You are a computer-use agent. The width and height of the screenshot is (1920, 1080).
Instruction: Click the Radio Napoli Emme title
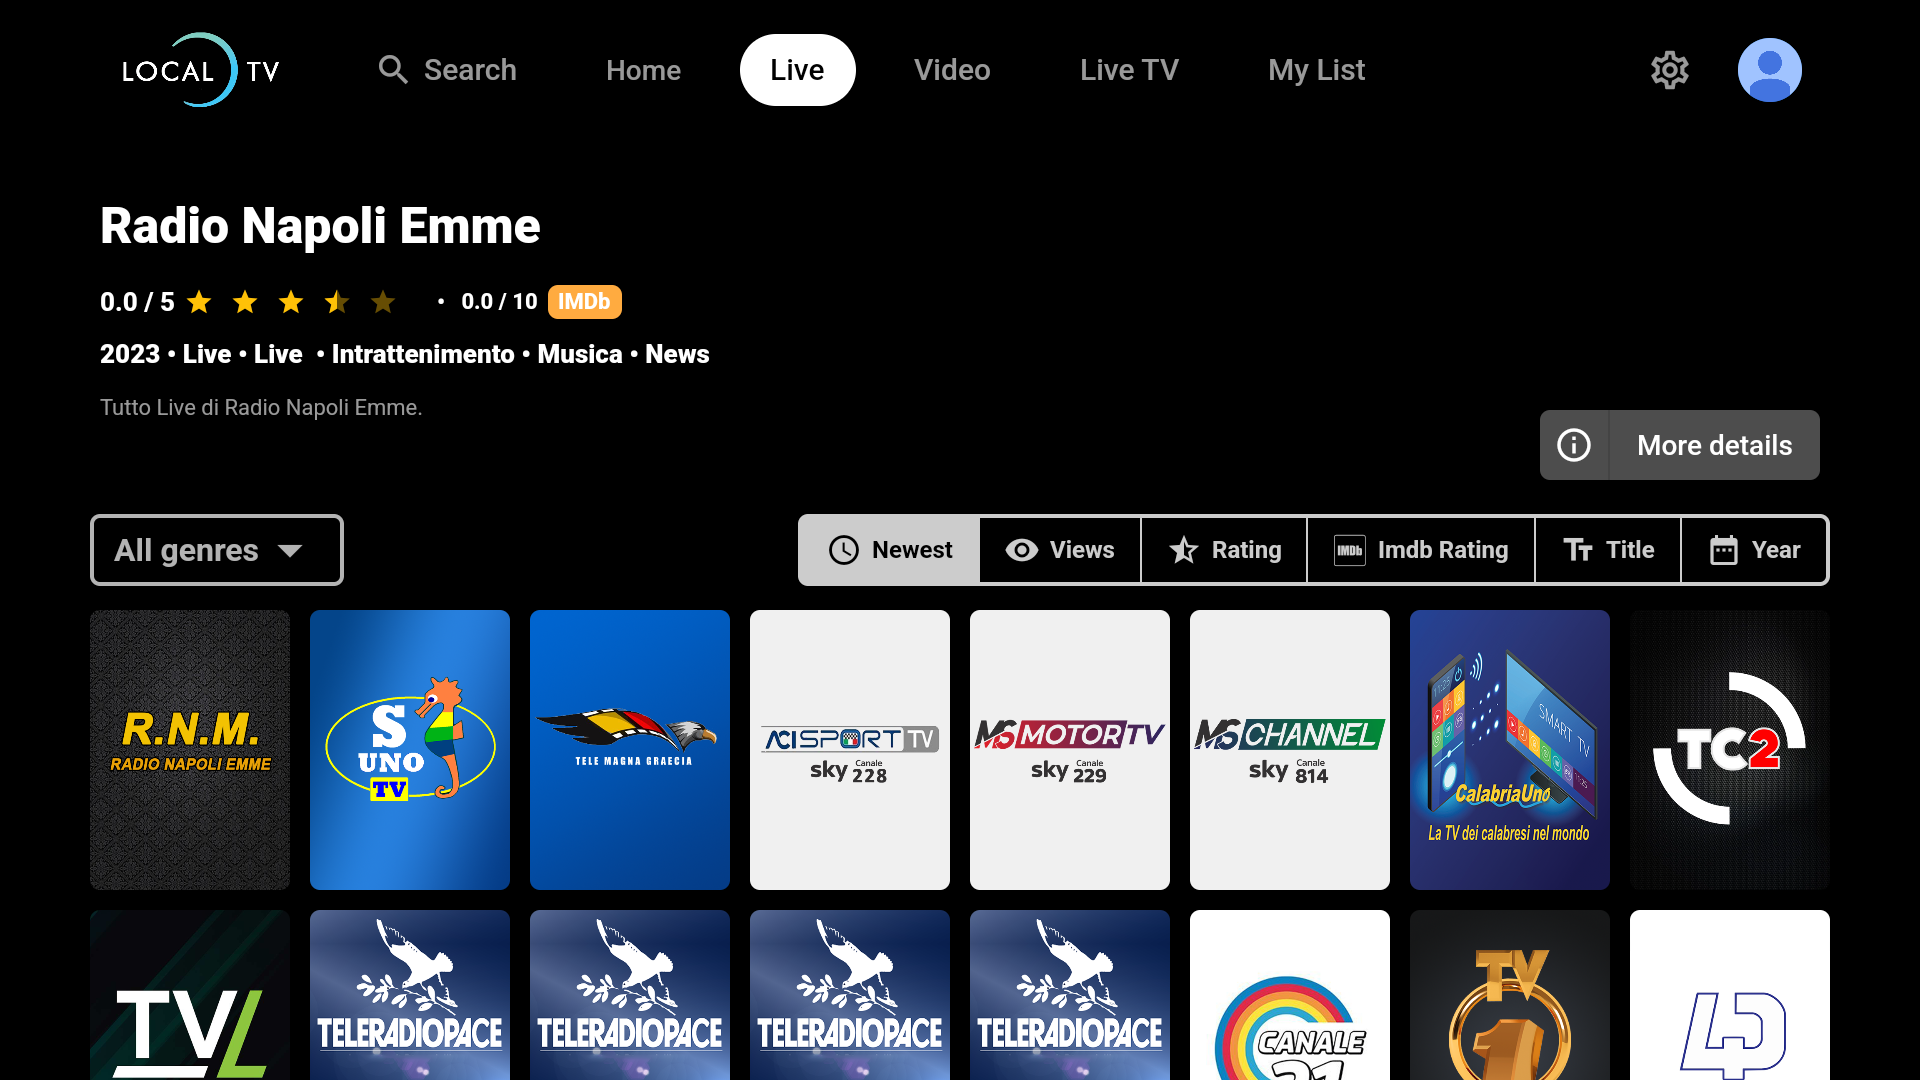[x=320, y=226]
